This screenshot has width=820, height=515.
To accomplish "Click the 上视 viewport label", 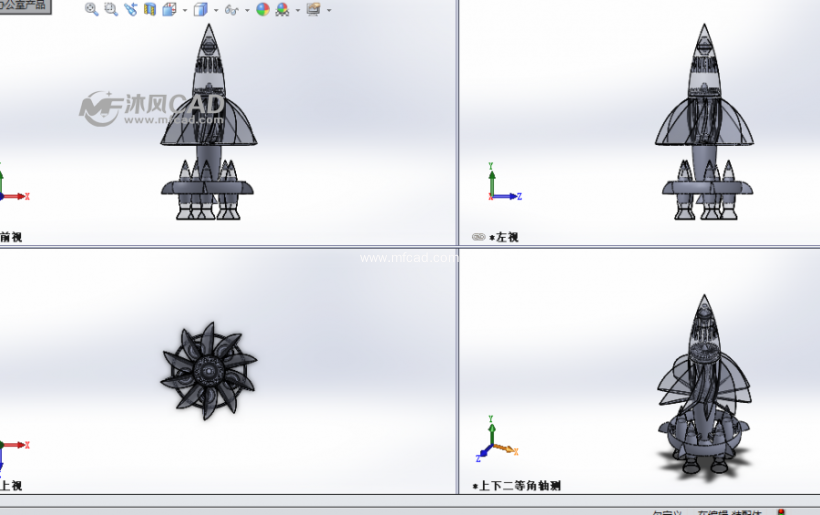I will click(11, 486).
